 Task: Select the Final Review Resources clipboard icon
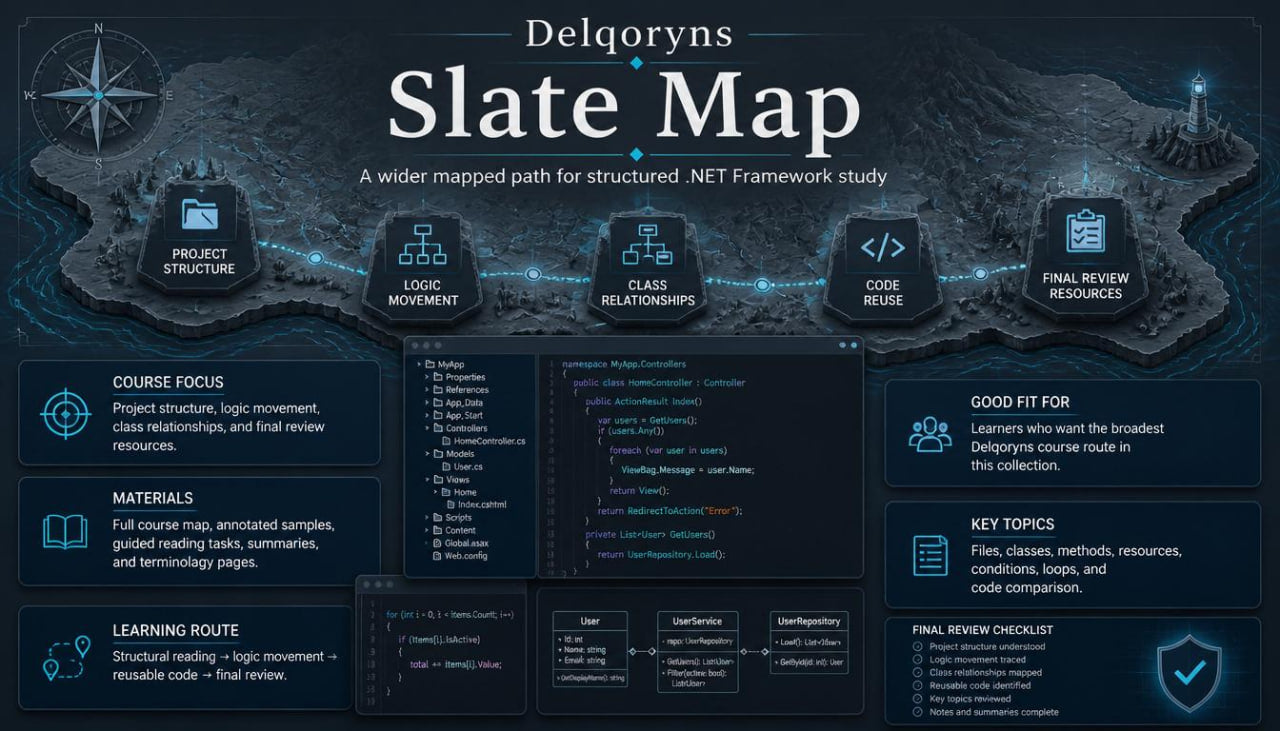click(x=1085, y=231)
